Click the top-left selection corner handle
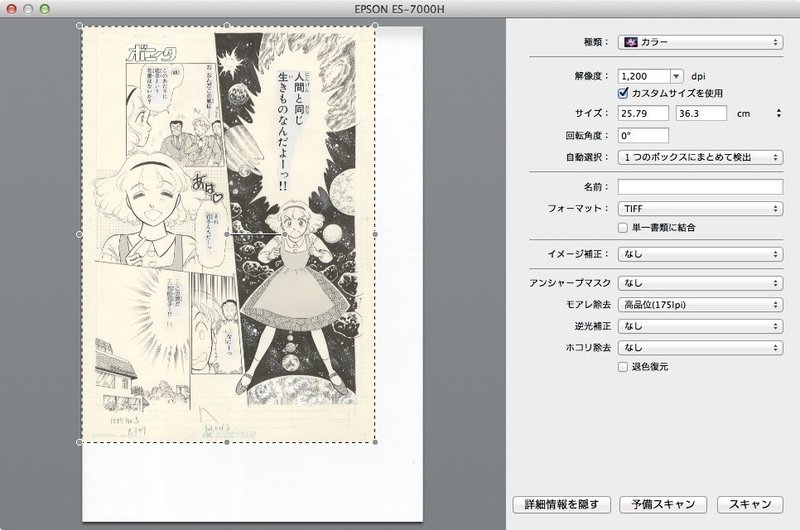The image size is (800, 530). (x=80, y=25)
